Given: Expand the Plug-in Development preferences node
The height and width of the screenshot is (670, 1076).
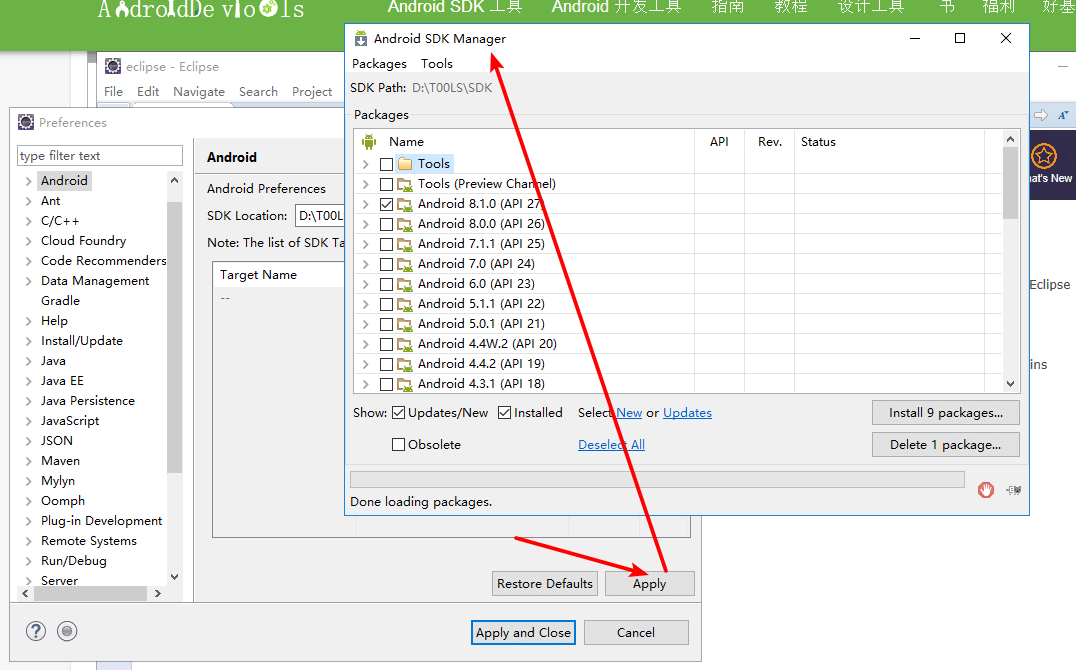Looking at the screenshot, I should pyautogui.click(x=28, y=521).
